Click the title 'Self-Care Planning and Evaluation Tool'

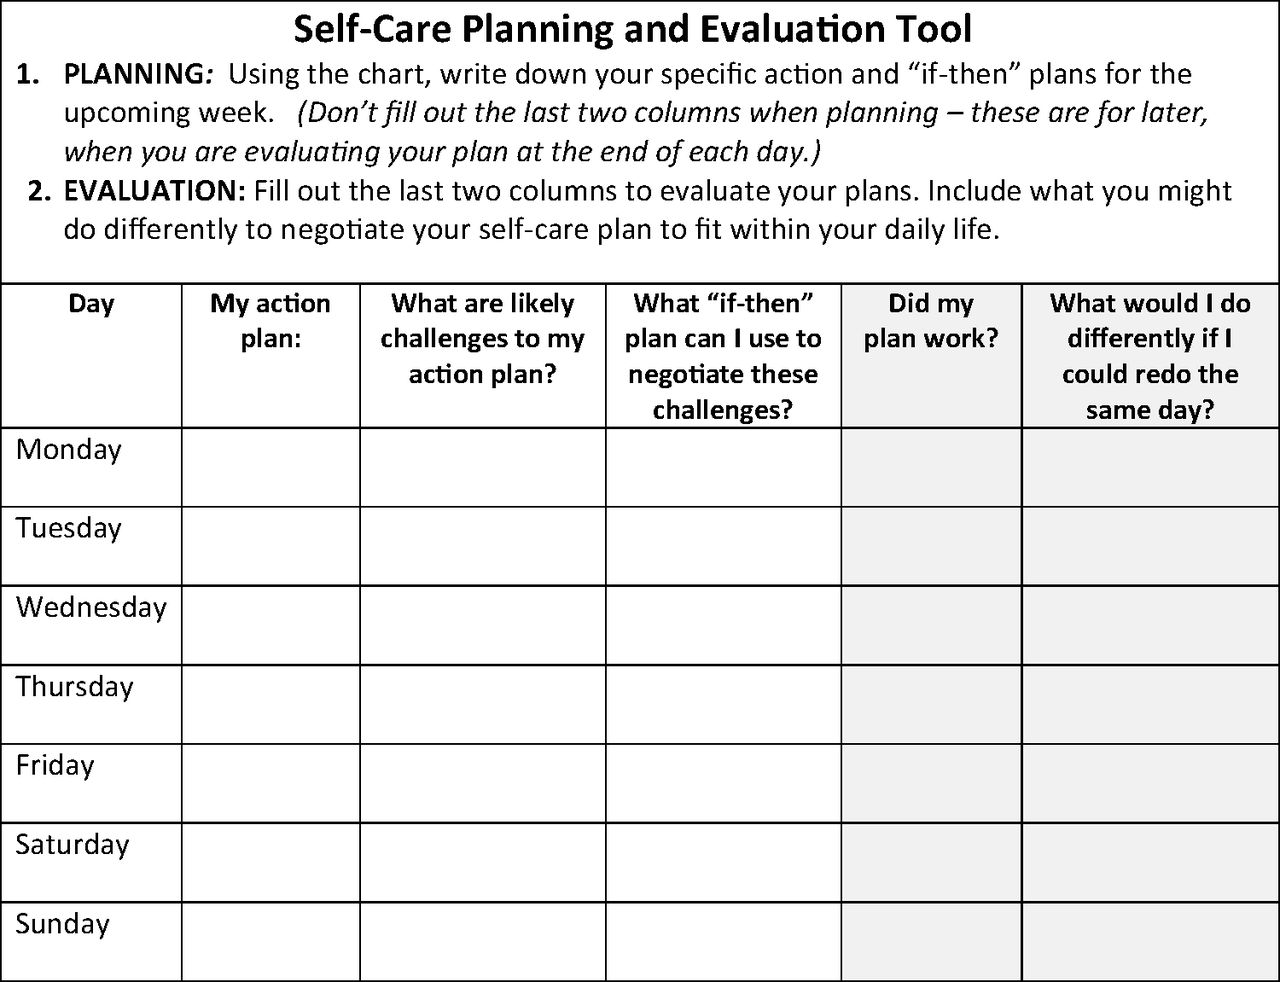(x=633, y=29)
